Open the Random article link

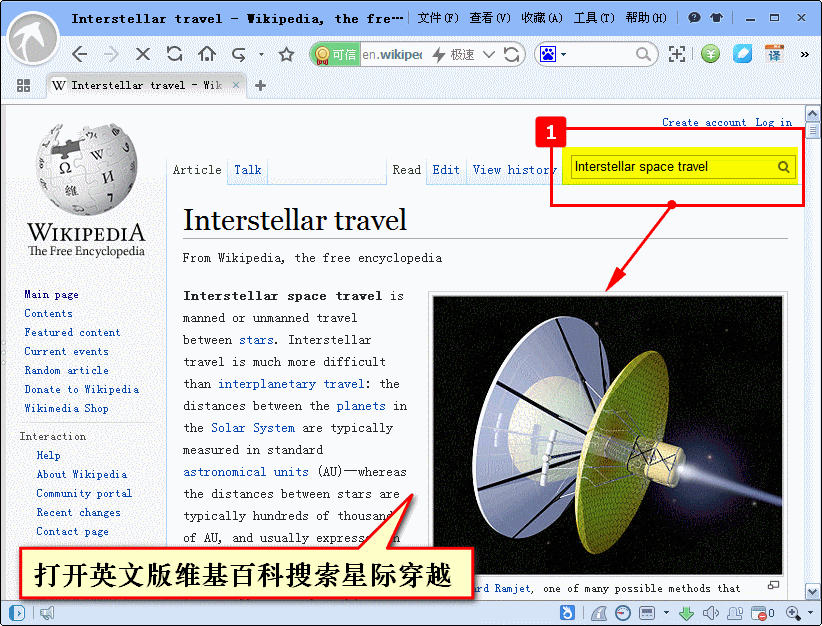[x=67, y=370]
